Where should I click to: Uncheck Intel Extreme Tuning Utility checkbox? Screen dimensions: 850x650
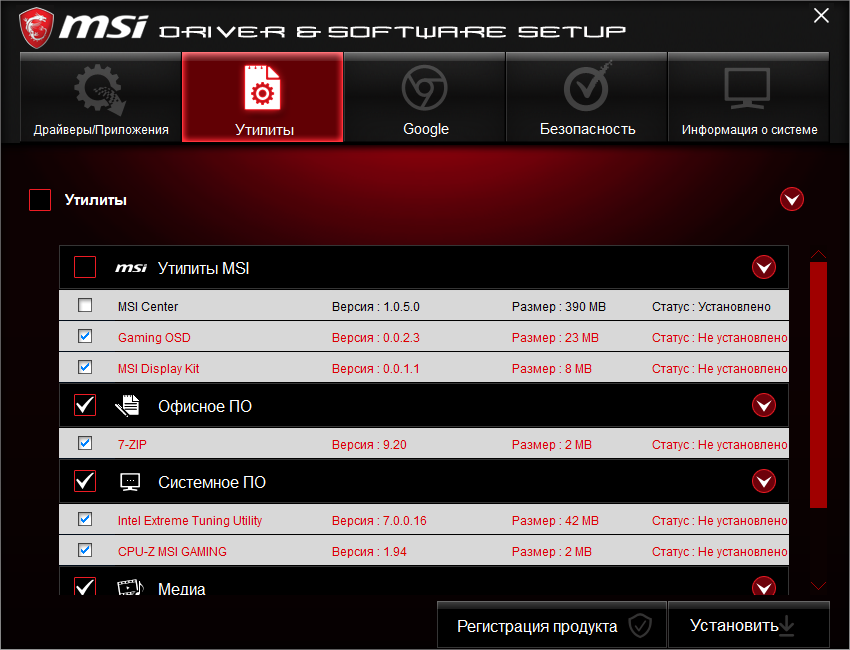pos(85,519)
